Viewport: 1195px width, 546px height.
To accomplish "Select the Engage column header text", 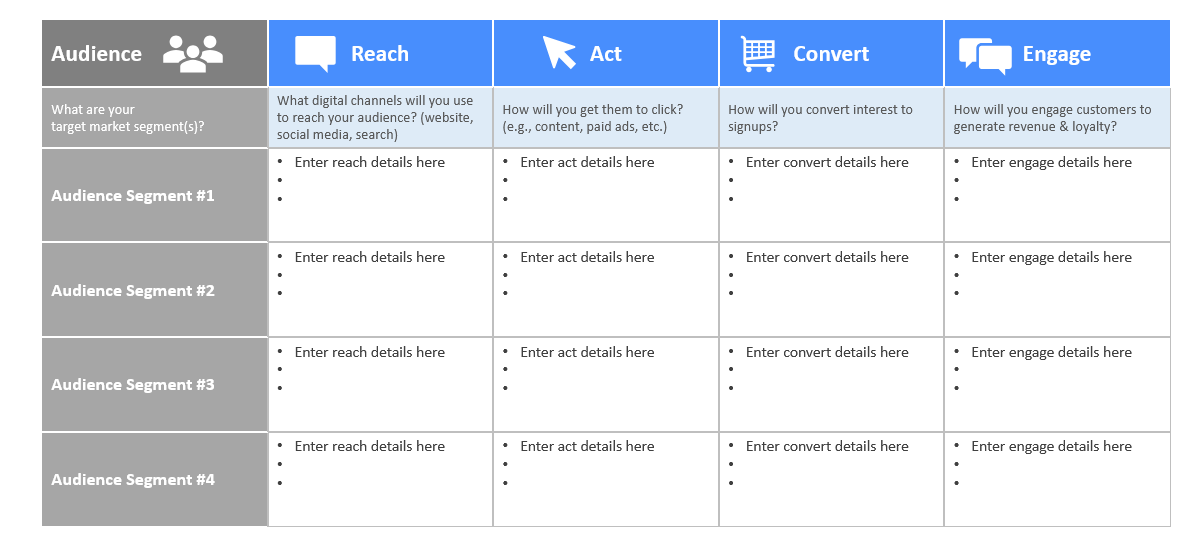I will pos(1056,55).
